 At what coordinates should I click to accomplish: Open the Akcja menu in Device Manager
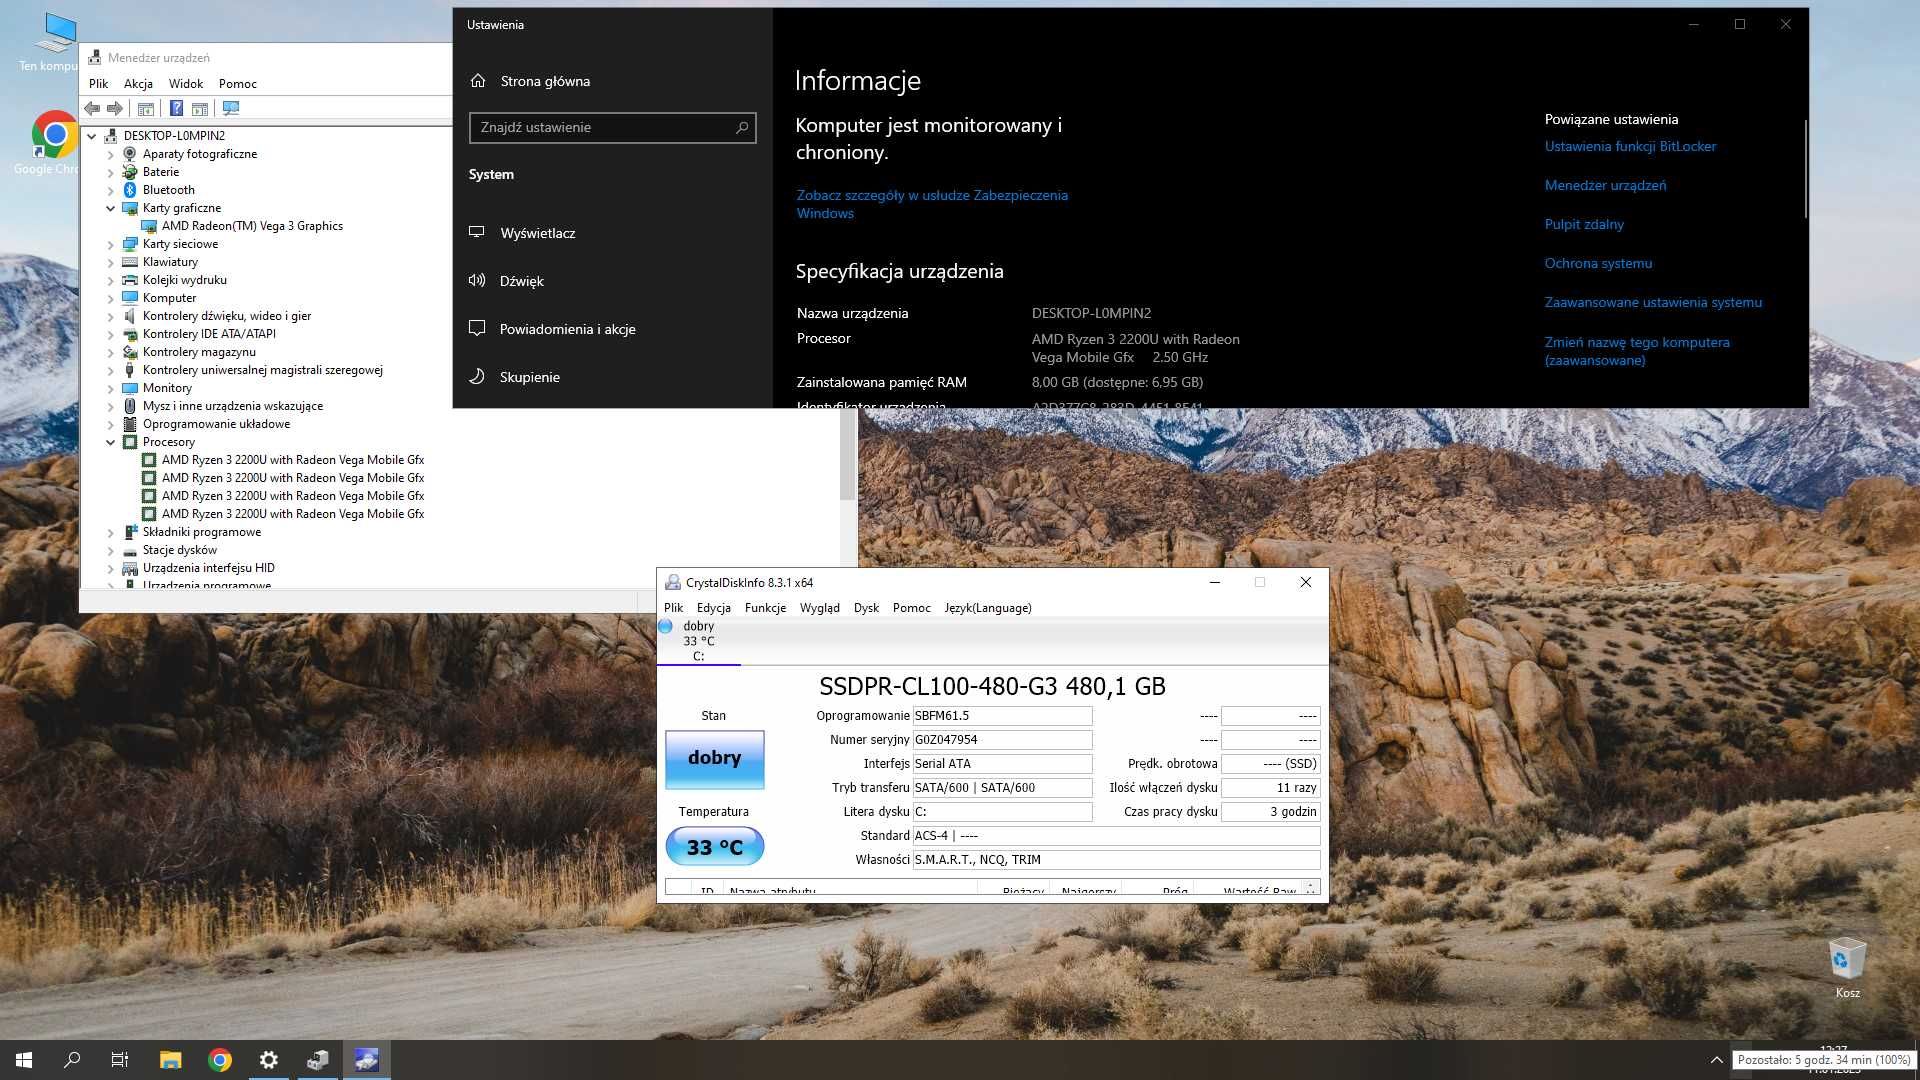(138, 84)
